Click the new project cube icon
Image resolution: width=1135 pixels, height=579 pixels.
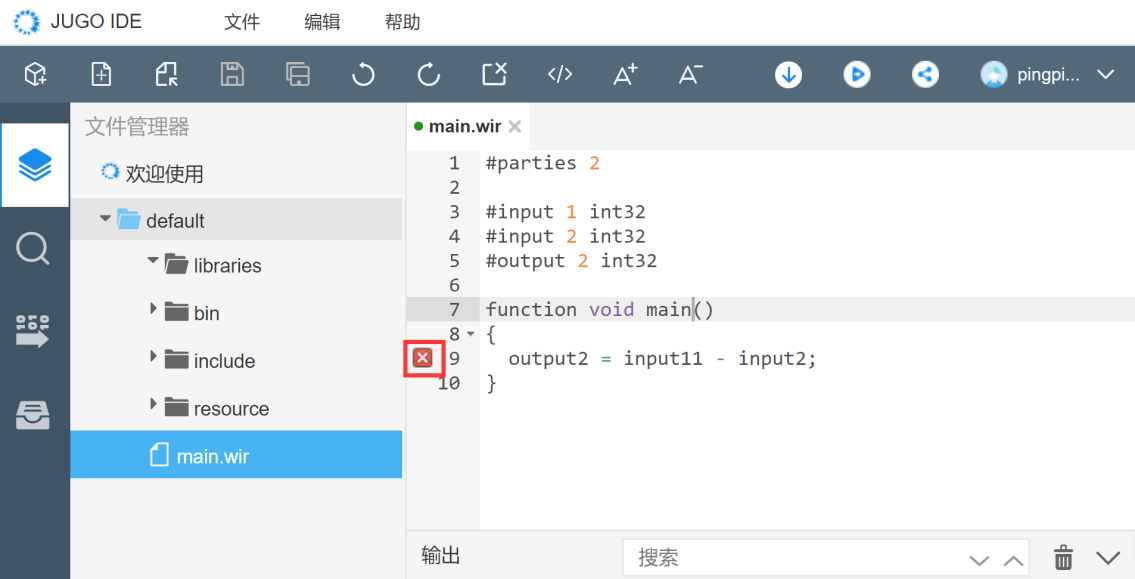coord(36,74)
